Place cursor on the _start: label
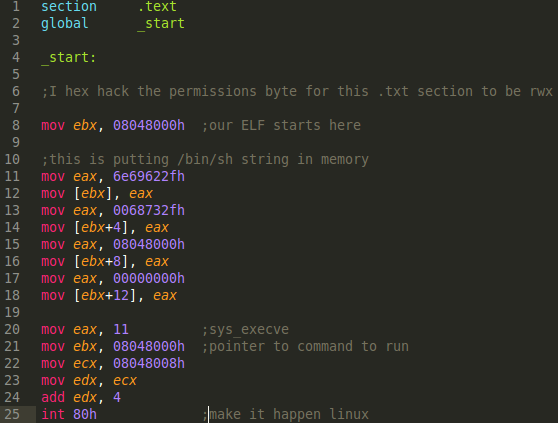This screenshot has height=423, width=558. point(69,58)
